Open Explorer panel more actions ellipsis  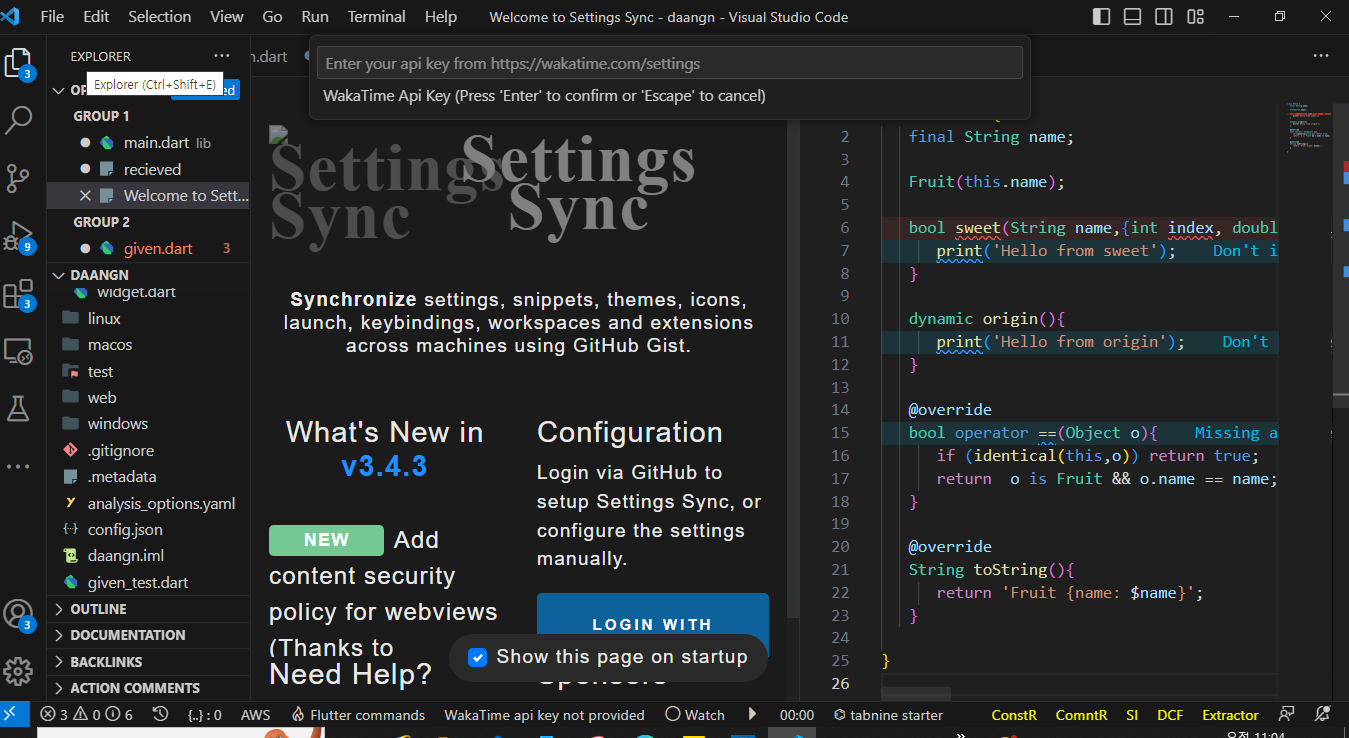(x=221, y=56)
